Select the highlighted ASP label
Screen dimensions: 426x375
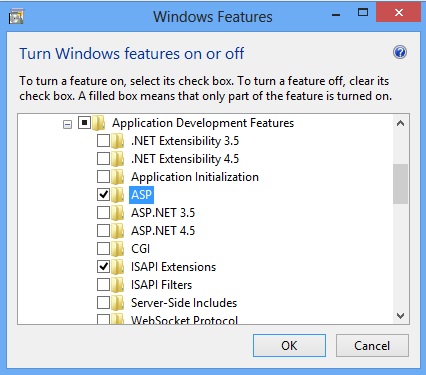[141, 195]
